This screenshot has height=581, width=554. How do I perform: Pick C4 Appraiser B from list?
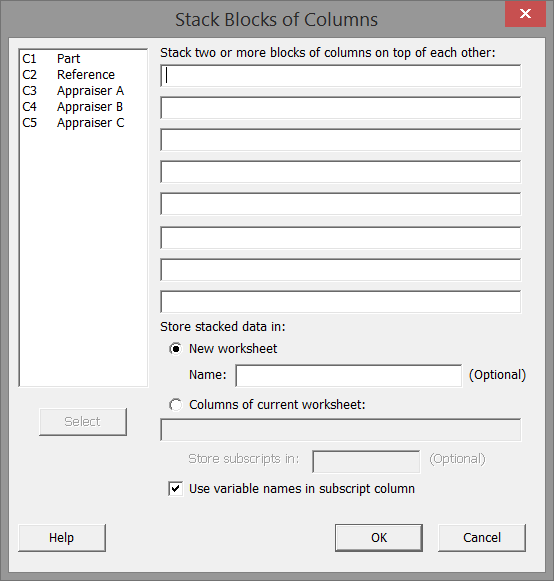click(72, 107)
